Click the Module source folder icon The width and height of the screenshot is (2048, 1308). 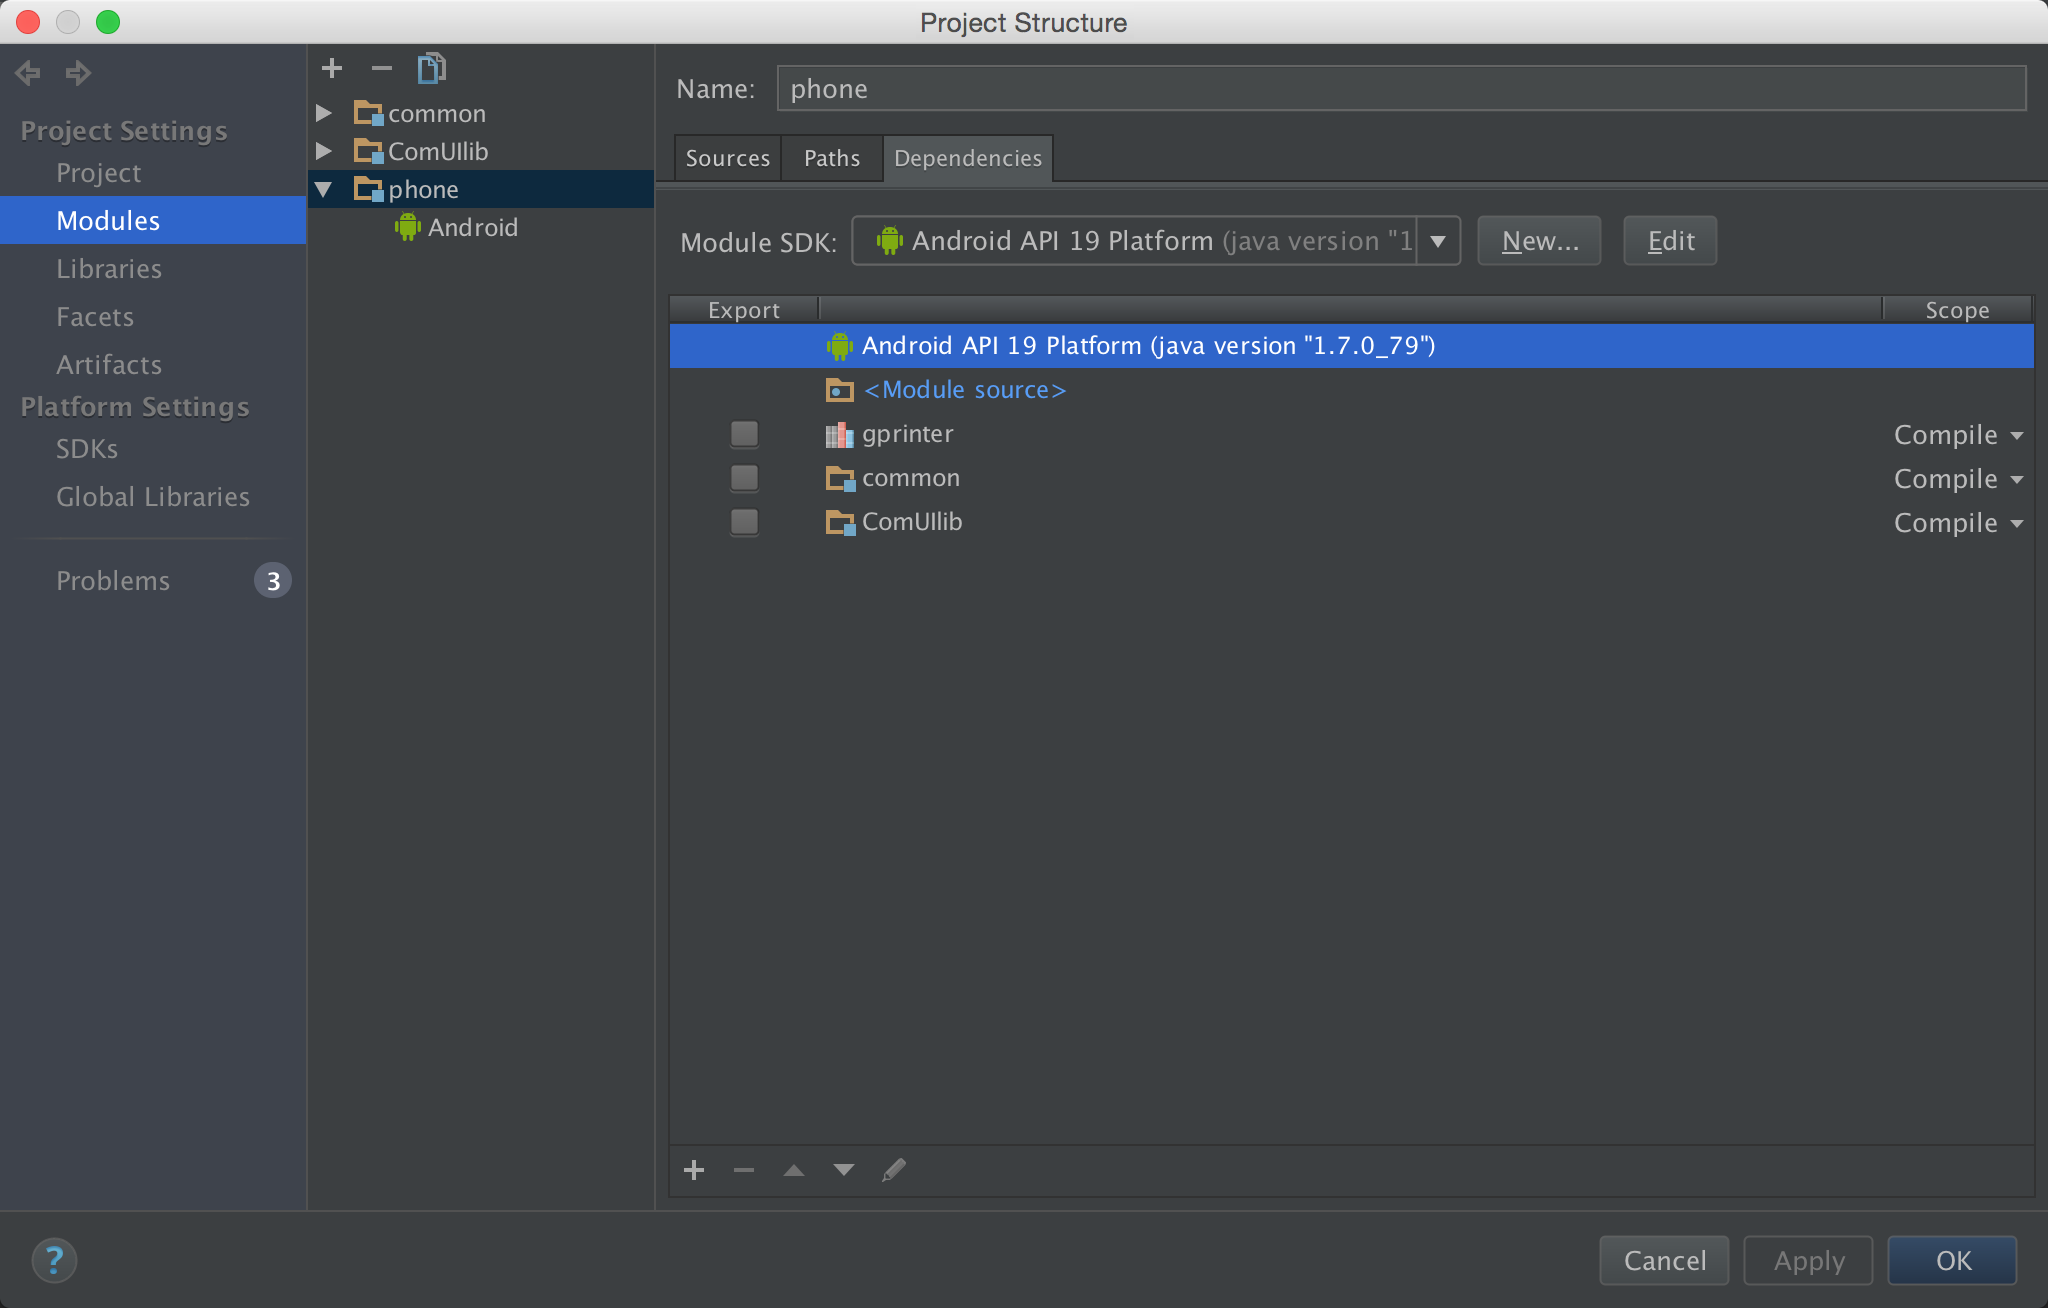tap(836, 388)
